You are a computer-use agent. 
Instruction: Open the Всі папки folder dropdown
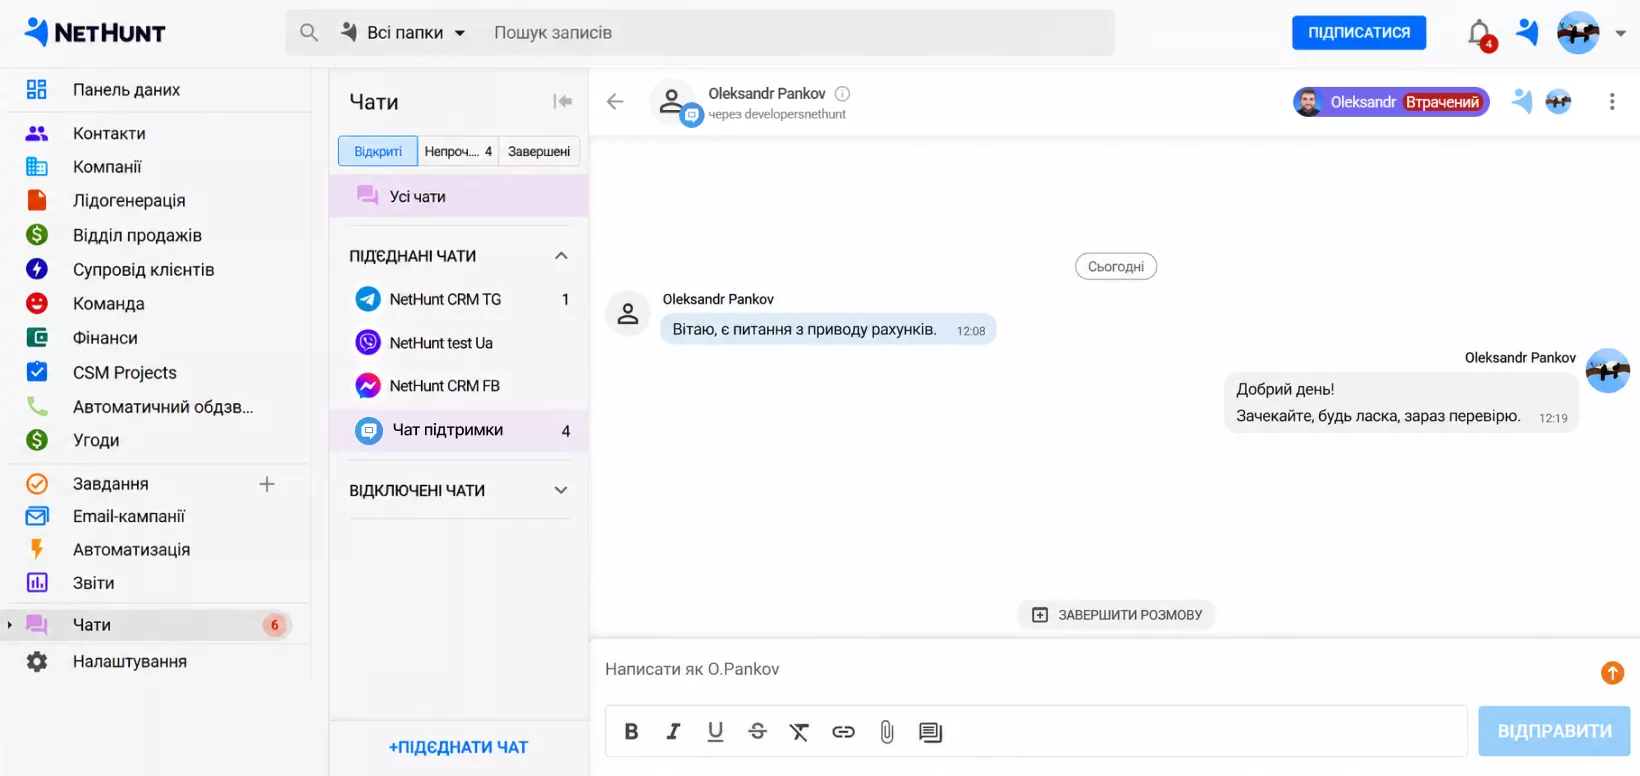(403, 33)
